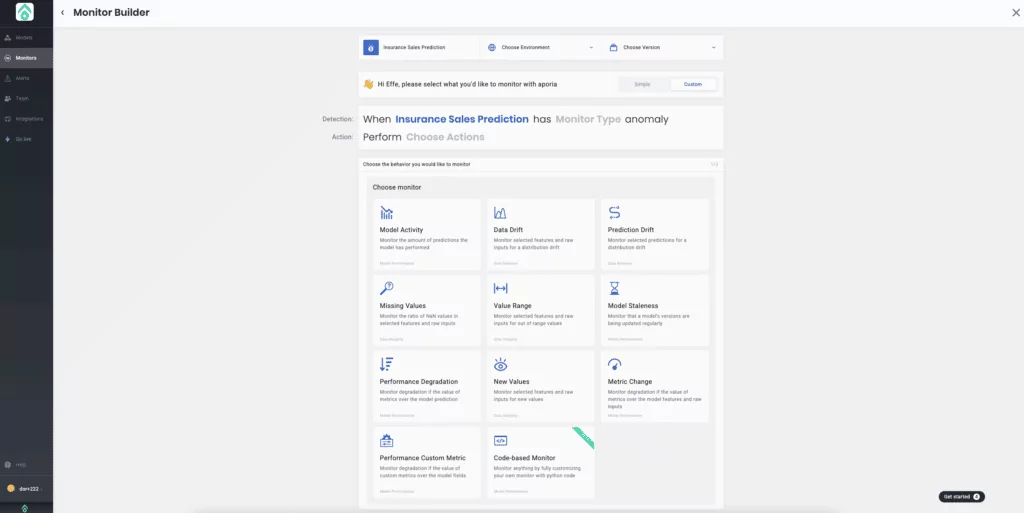Screen dimensions: 1024x513
Task: Select the Missing Values magnifier icon
Action: [x=387, y=288]
